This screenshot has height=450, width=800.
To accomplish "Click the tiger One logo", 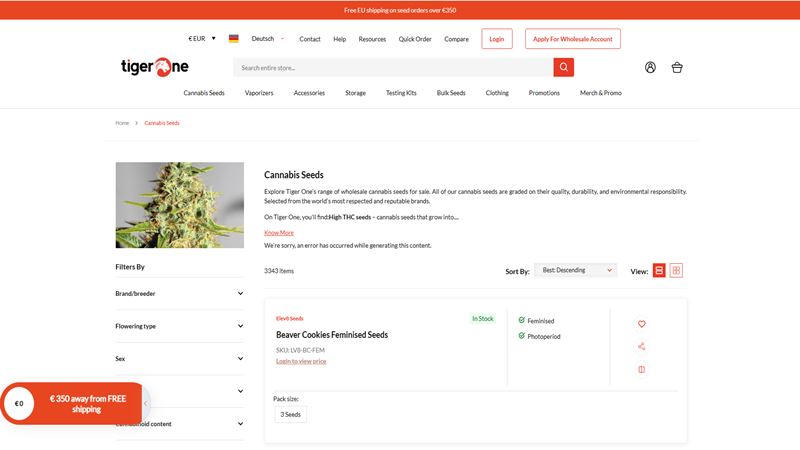I will click(155, 67).
